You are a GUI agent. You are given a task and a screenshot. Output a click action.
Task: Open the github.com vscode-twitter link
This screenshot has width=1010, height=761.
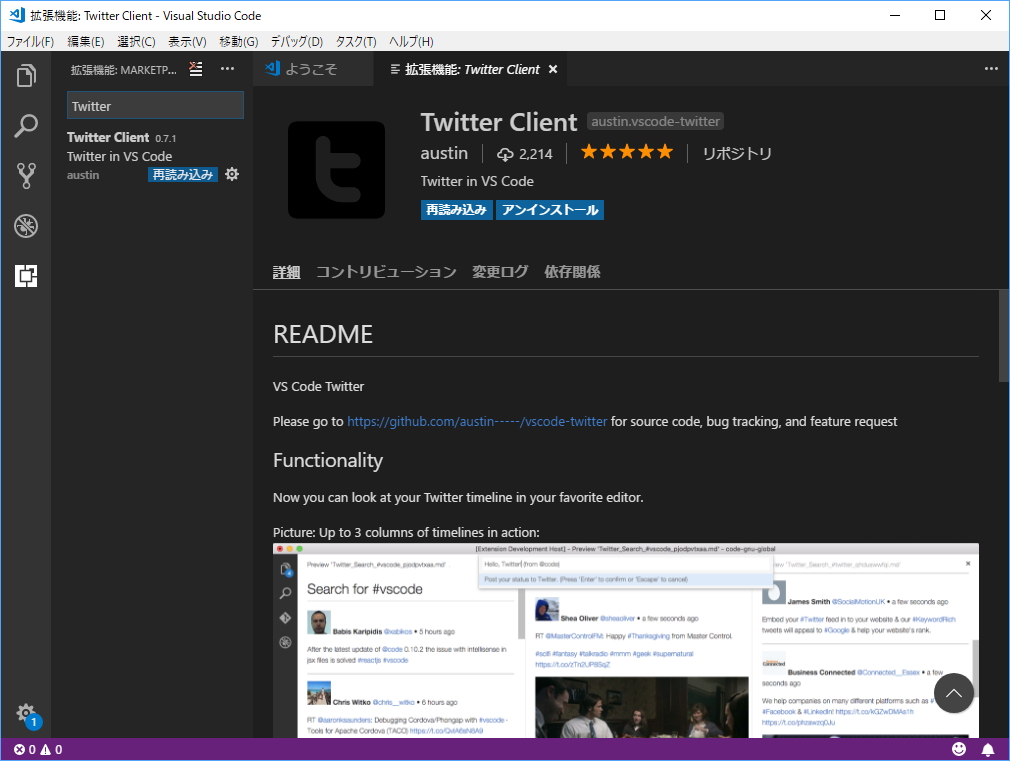tap(477, 421)
